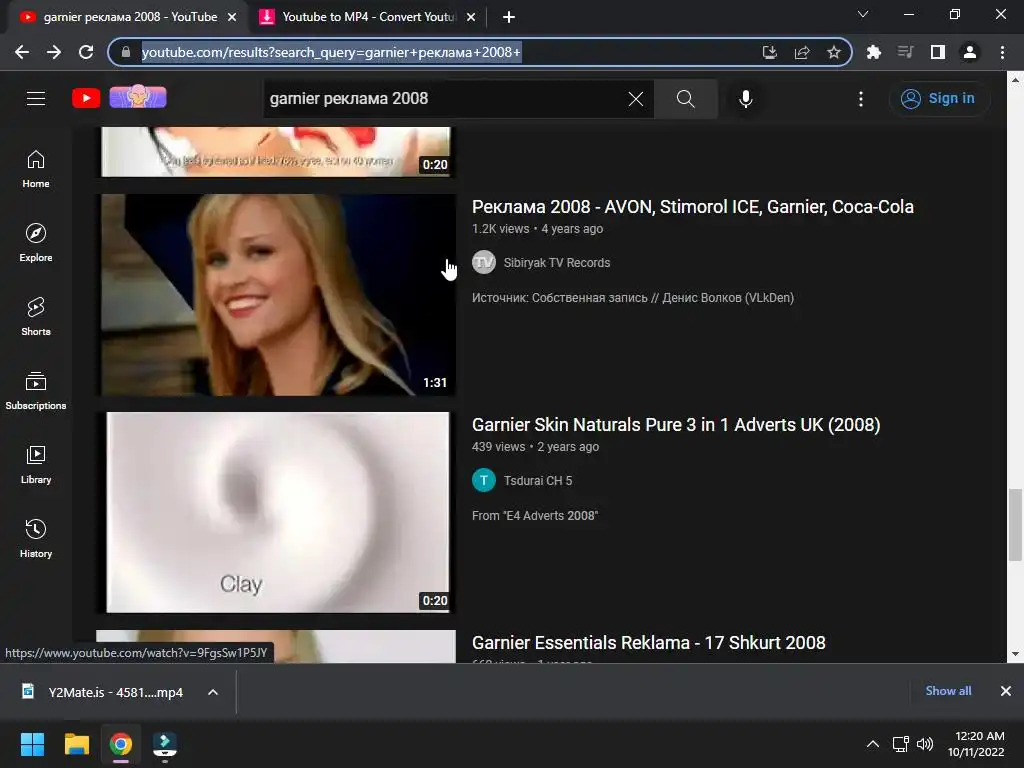Open Shorts in sidebar
Screen dimensions: 1024x768
(x=36, y=317)
